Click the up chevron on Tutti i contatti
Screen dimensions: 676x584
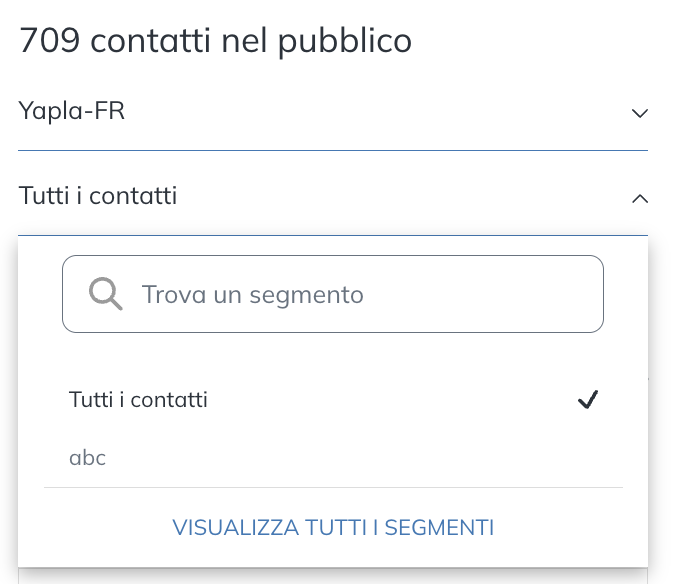click(x=640, y=199)
